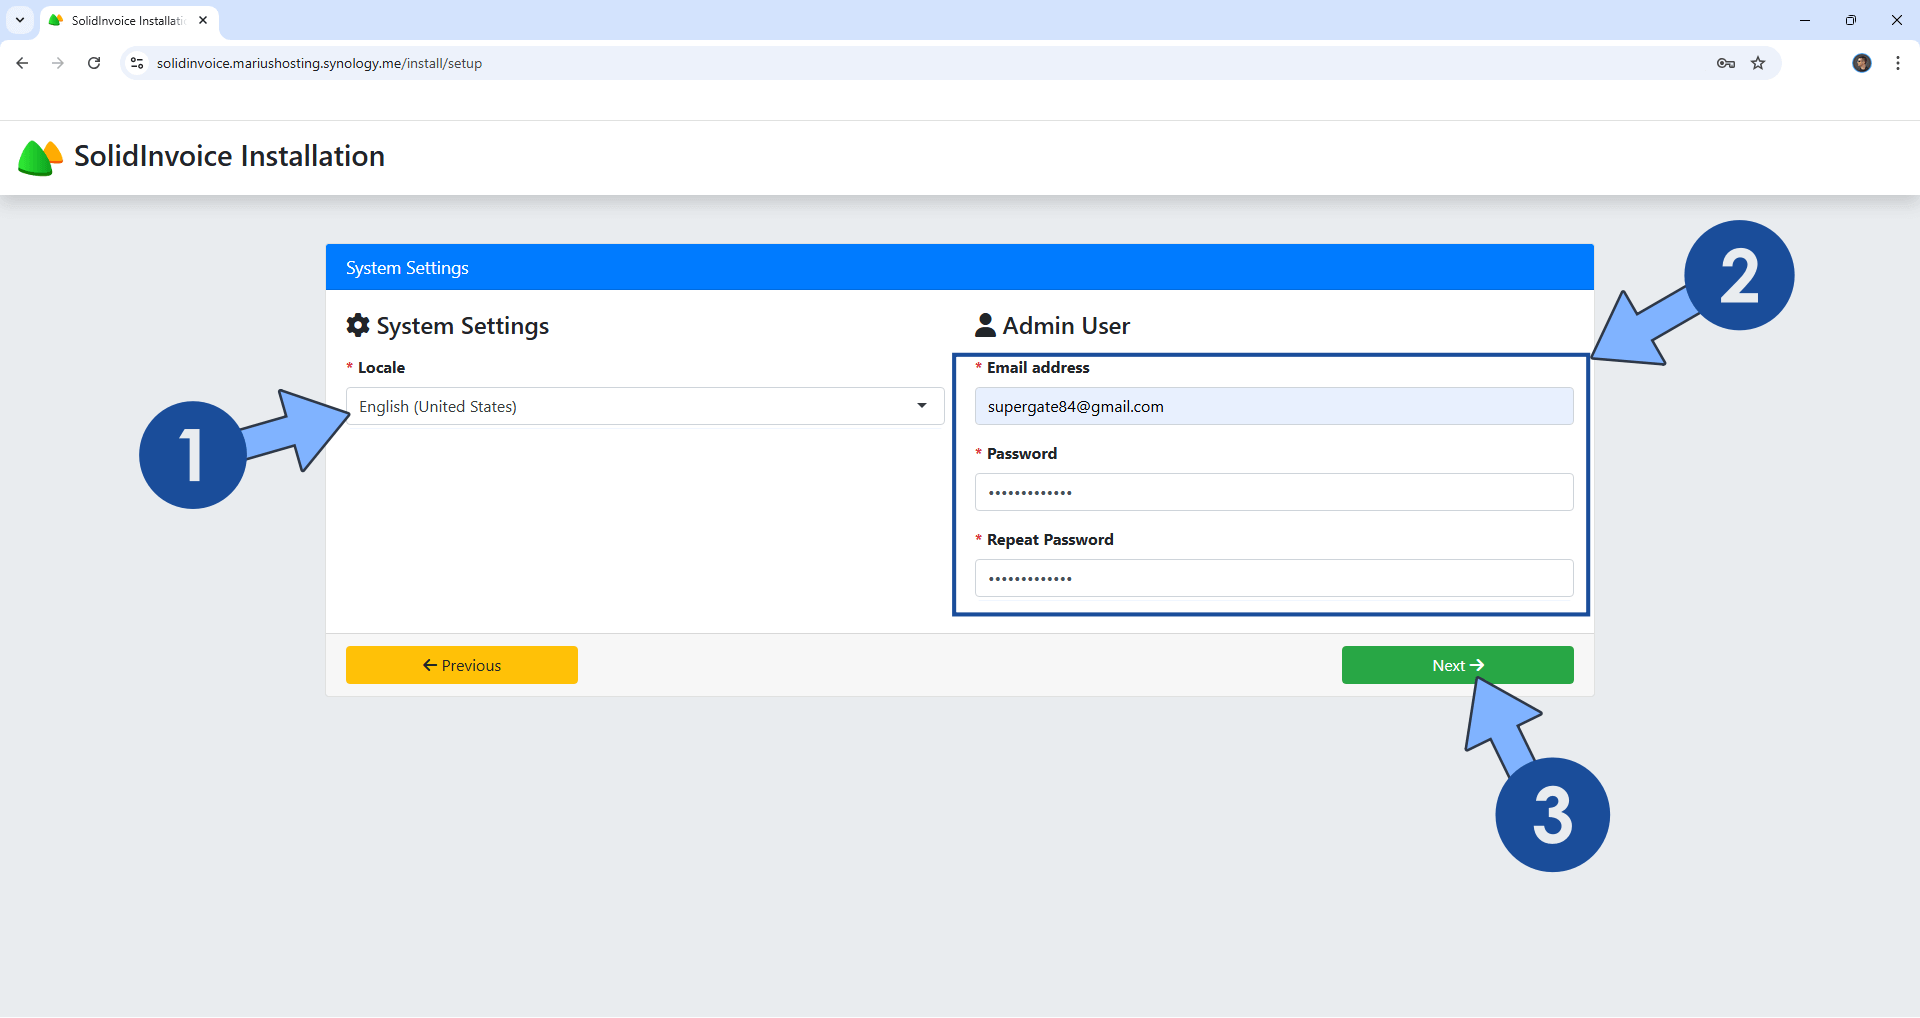Click the browser back arrow
Screen dimensions: 1920x1018
coord(22,63)
